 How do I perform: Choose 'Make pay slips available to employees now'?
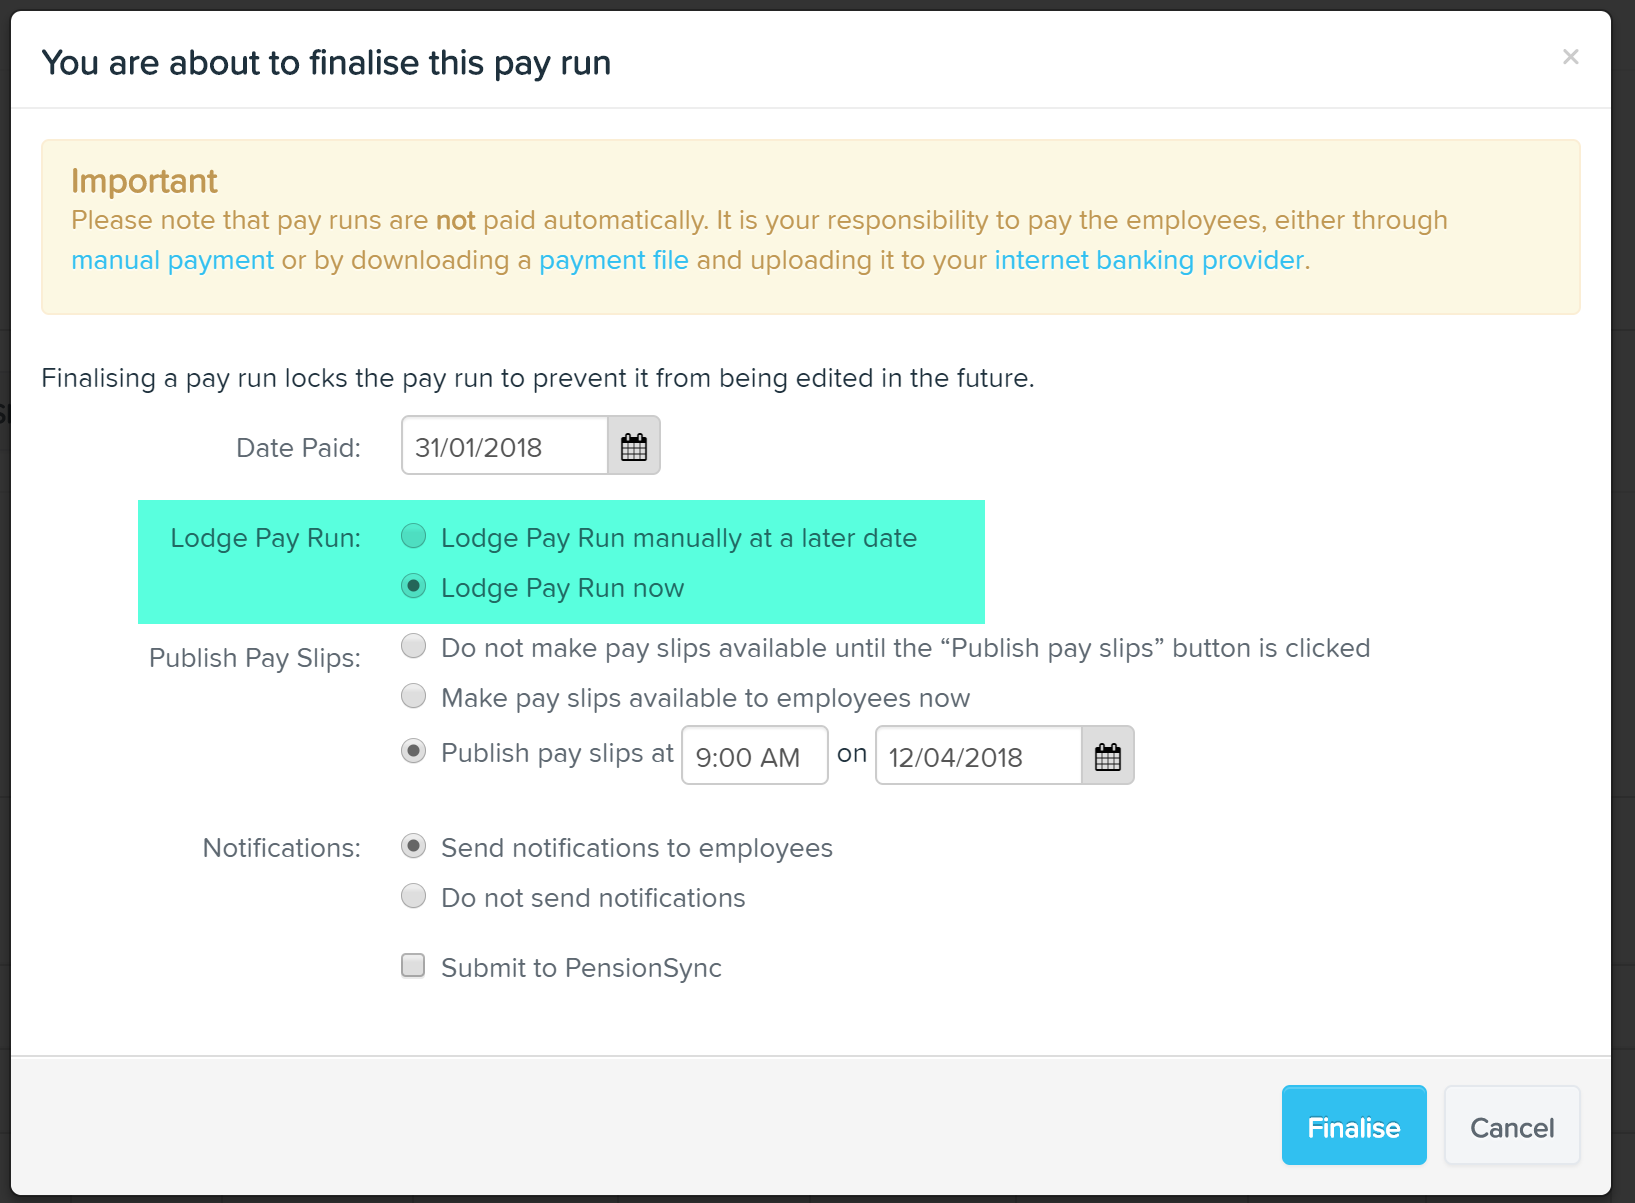[x=413, y=696]
